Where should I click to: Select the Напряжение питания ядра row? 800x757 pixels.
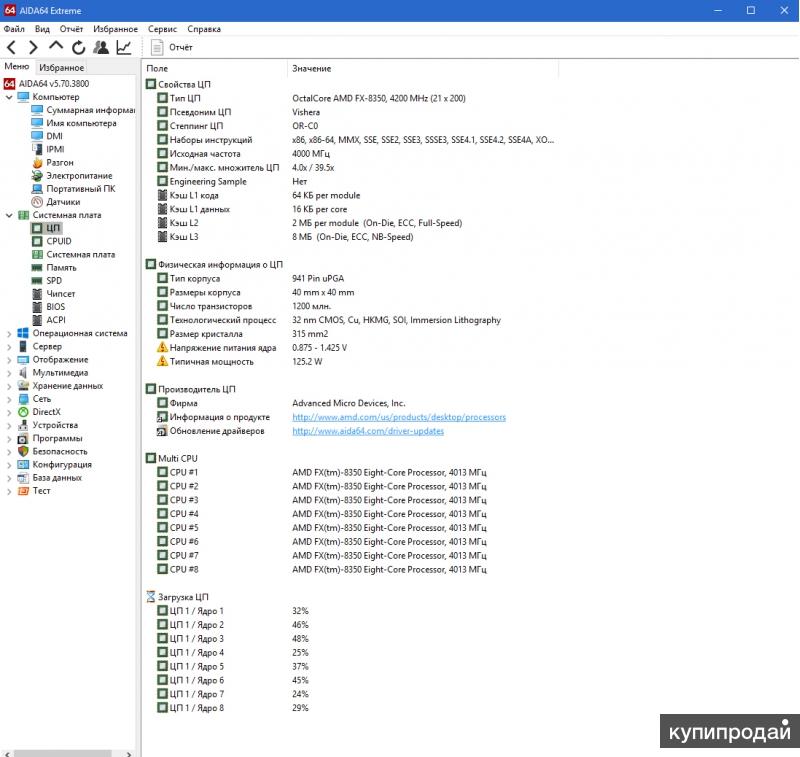[252, 348]
